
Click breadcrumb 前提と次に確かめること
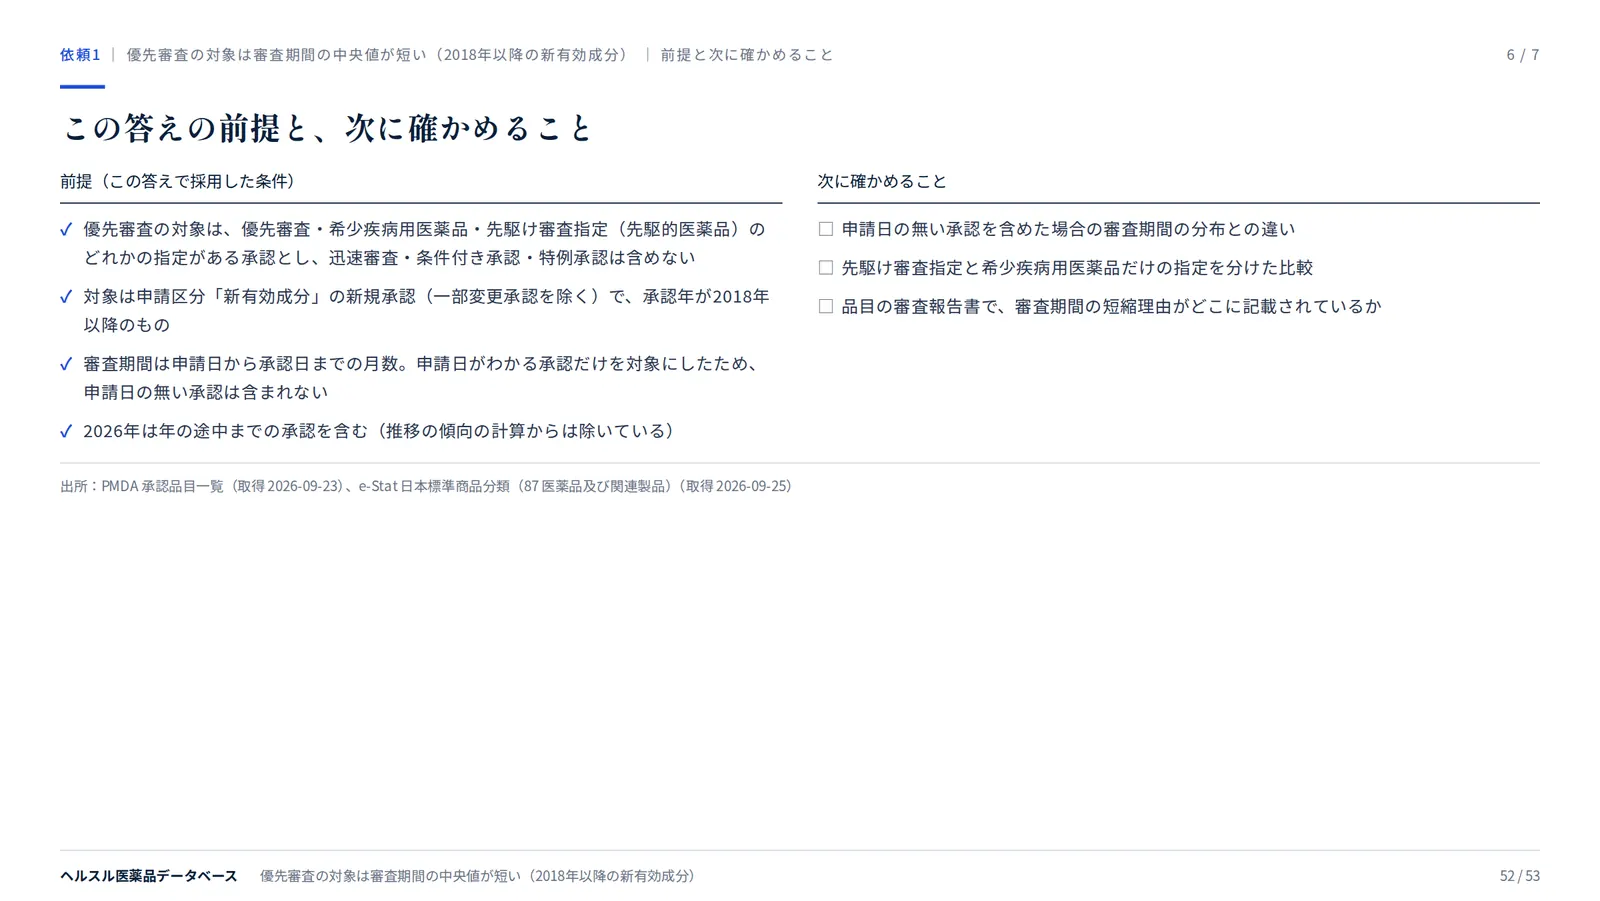click(746, 55)
